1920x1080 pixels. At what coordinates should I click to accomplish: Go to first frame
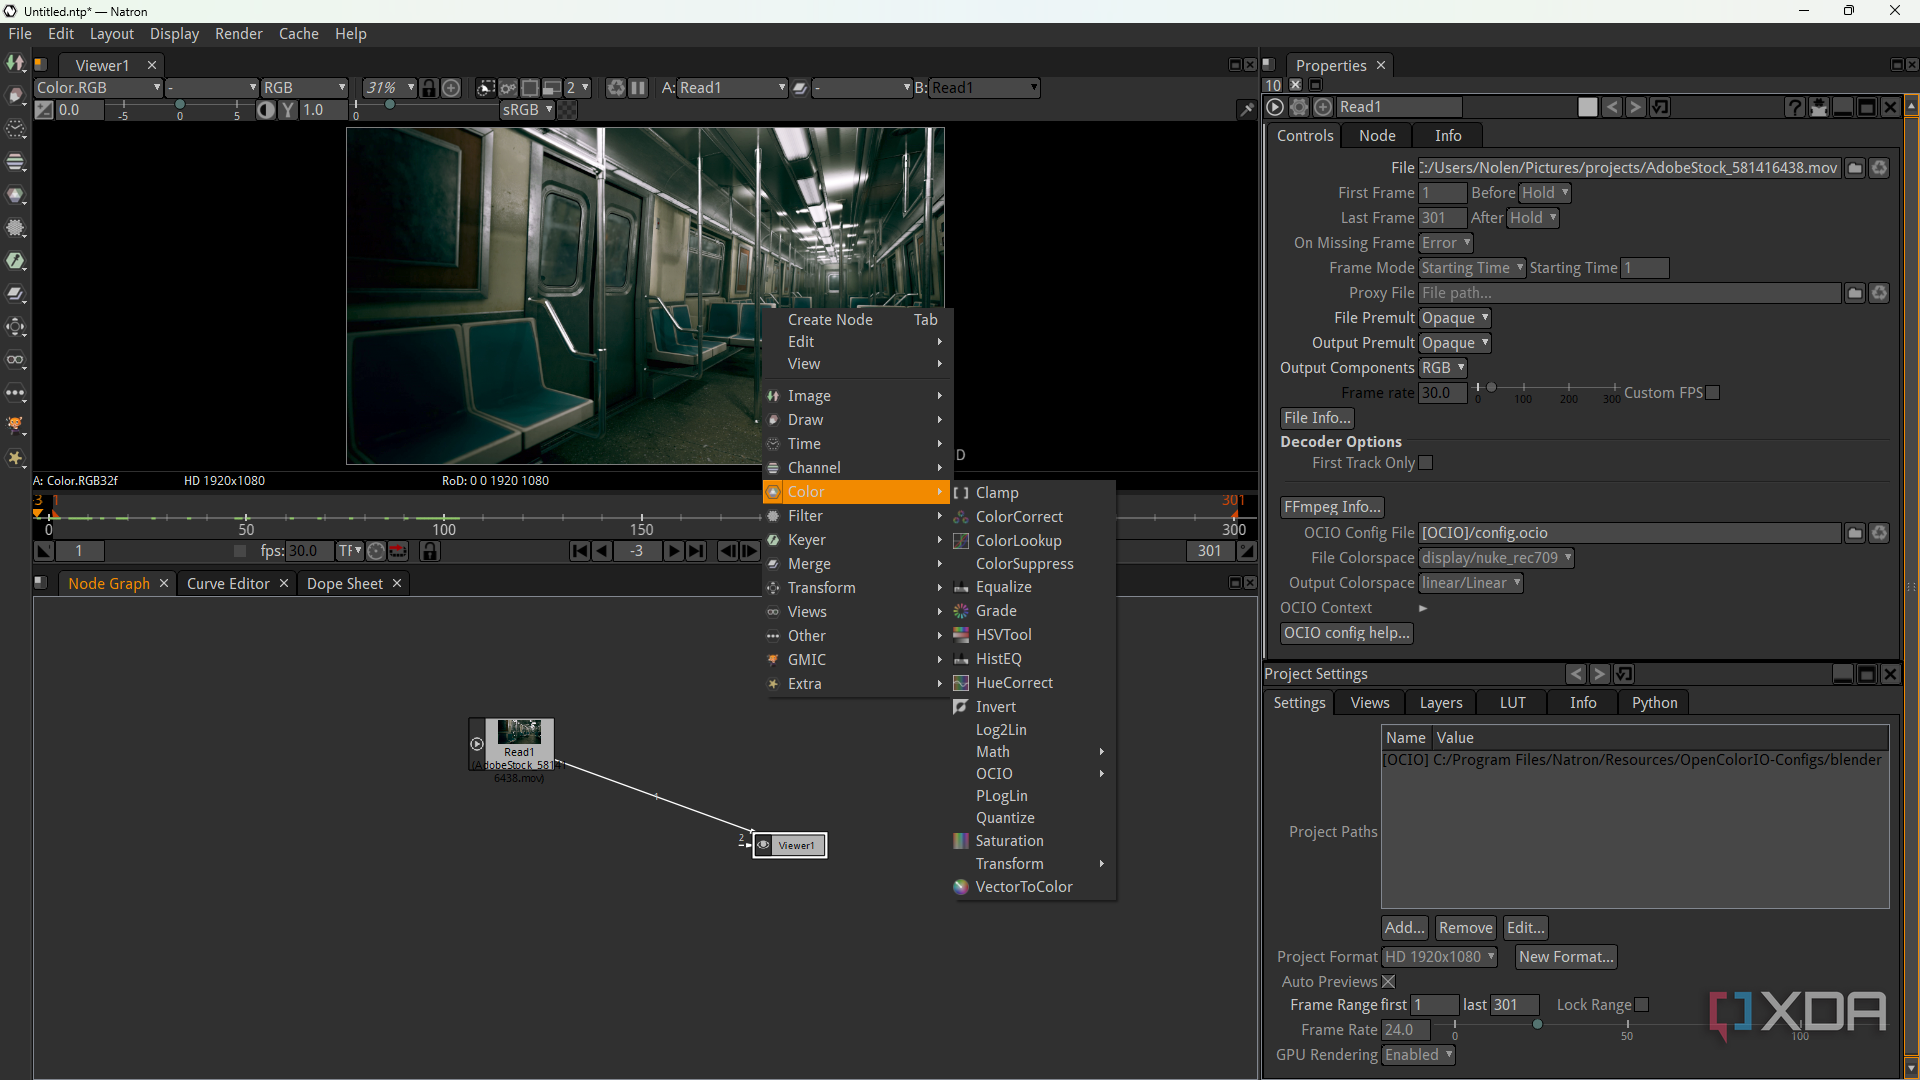(580, 551)
